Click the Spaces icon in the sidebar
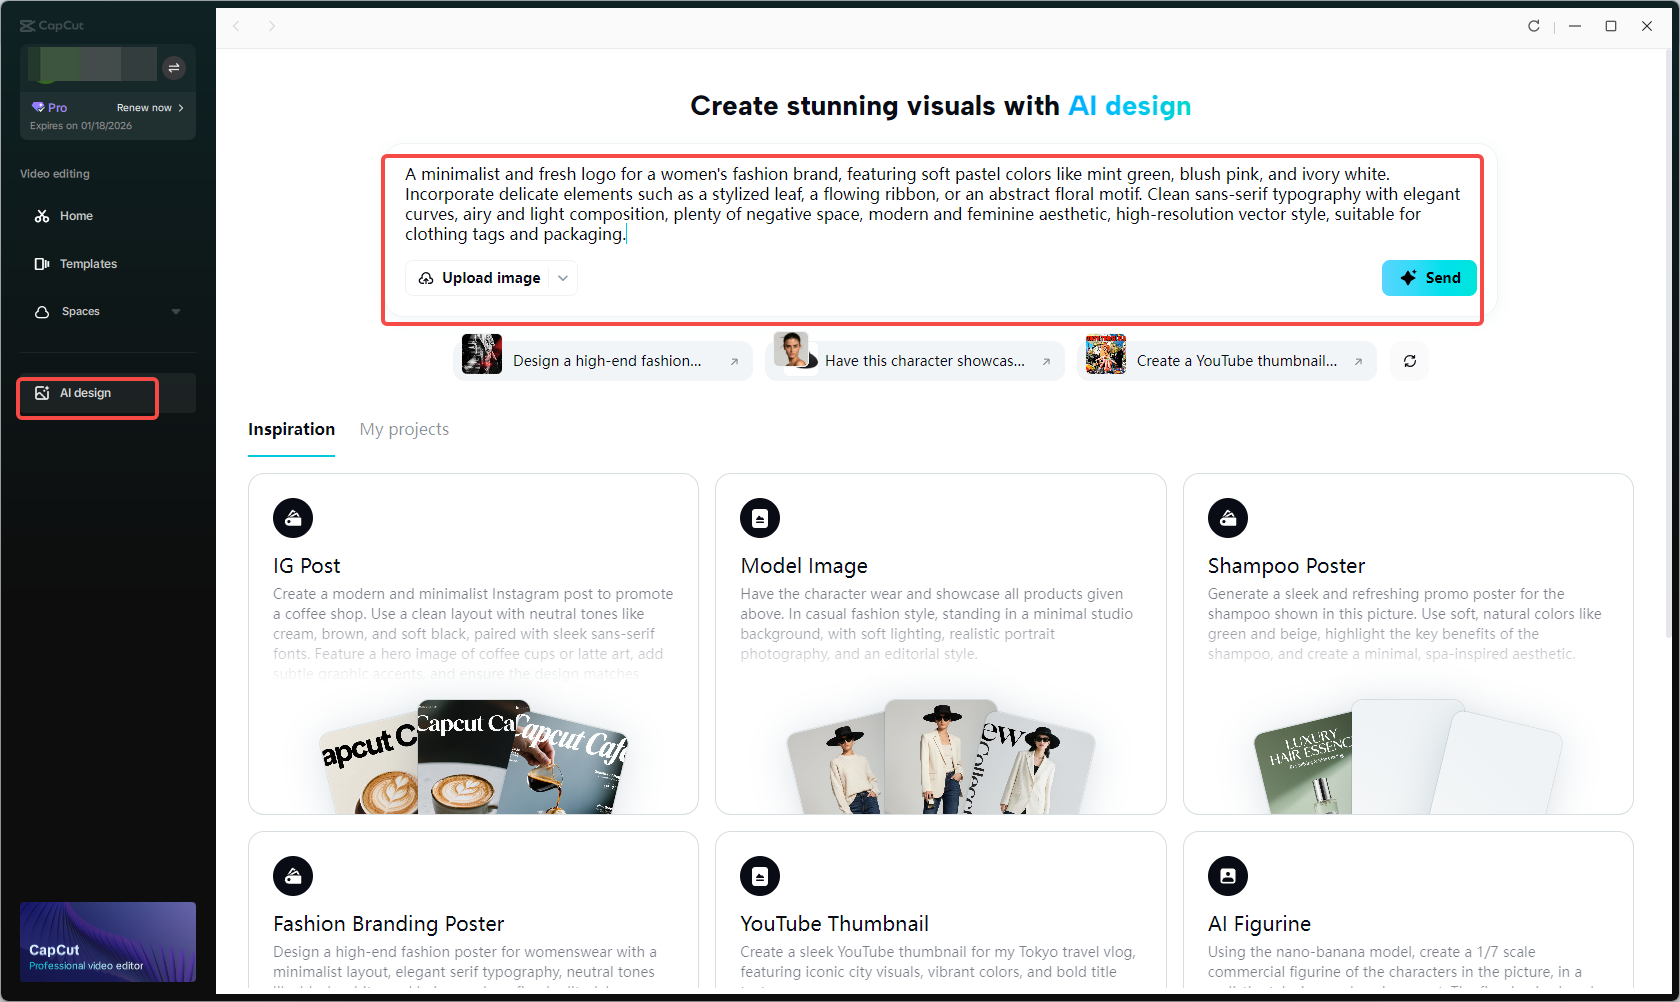The height and width of the screenshot is (1002, 1680). click(41, 311)
